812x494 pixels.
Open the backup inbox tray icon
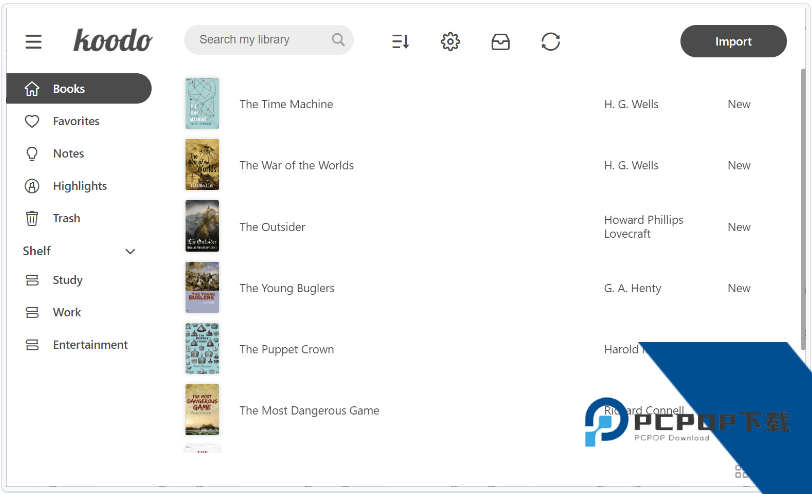(500, 41)
